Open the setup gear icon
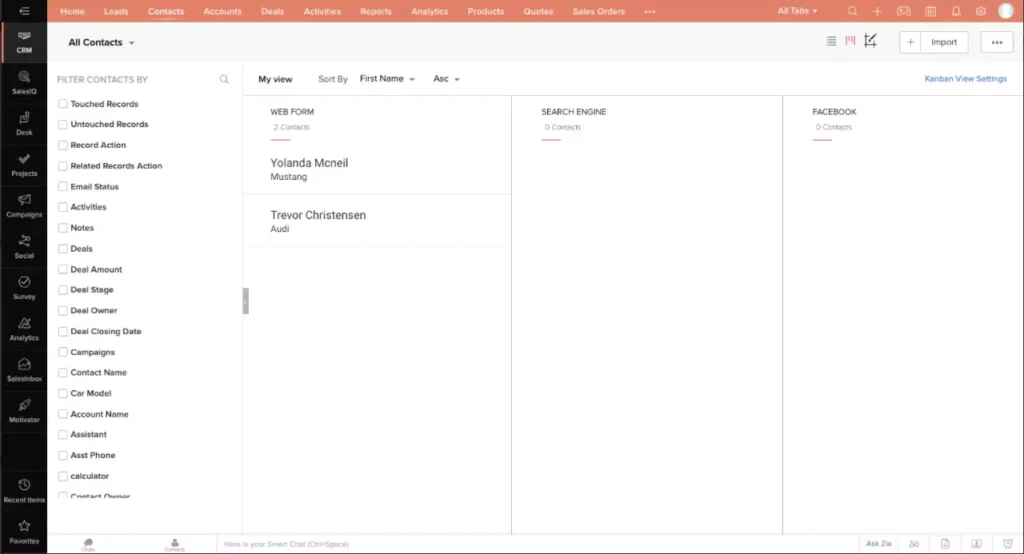Screen dimensions: 1024x554 pyautogui.click(x=981, y=11)
